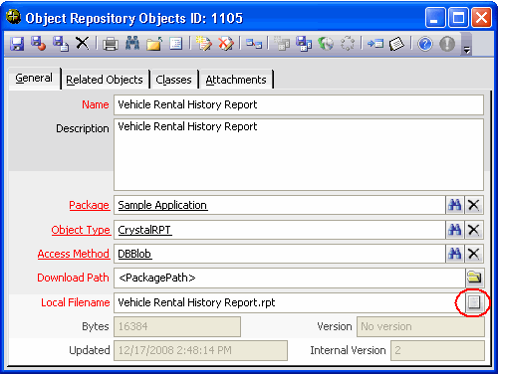Image resolution: width=528 pixels, height=377 pixels.
Task: Click the black X delete toolbar icon
Action: [x=82, y=44]
